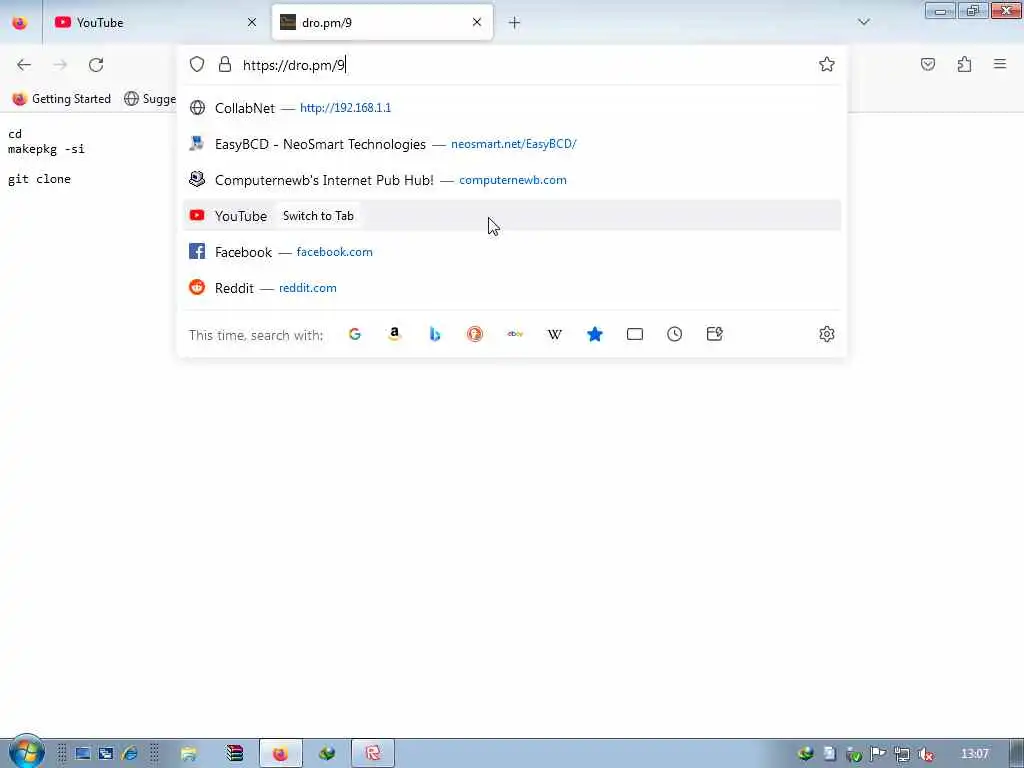Go back using the back arrow
The width and height of the screenshot is (1024, 768).
coord(24,65)
